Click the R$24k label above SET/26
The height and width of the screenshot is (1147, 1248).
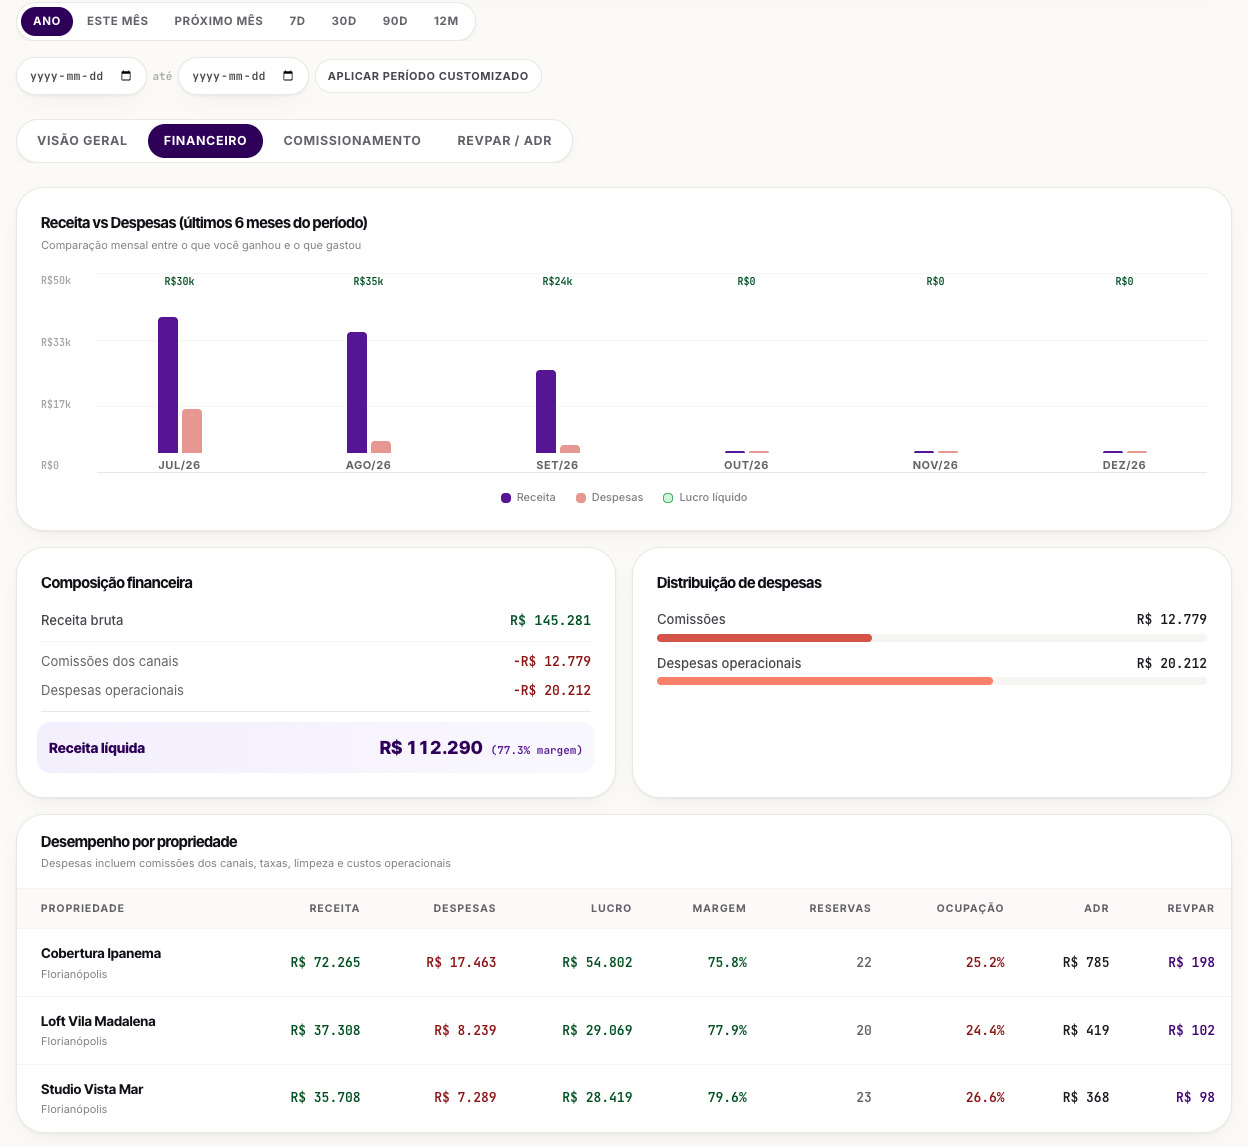click(557, 281)
